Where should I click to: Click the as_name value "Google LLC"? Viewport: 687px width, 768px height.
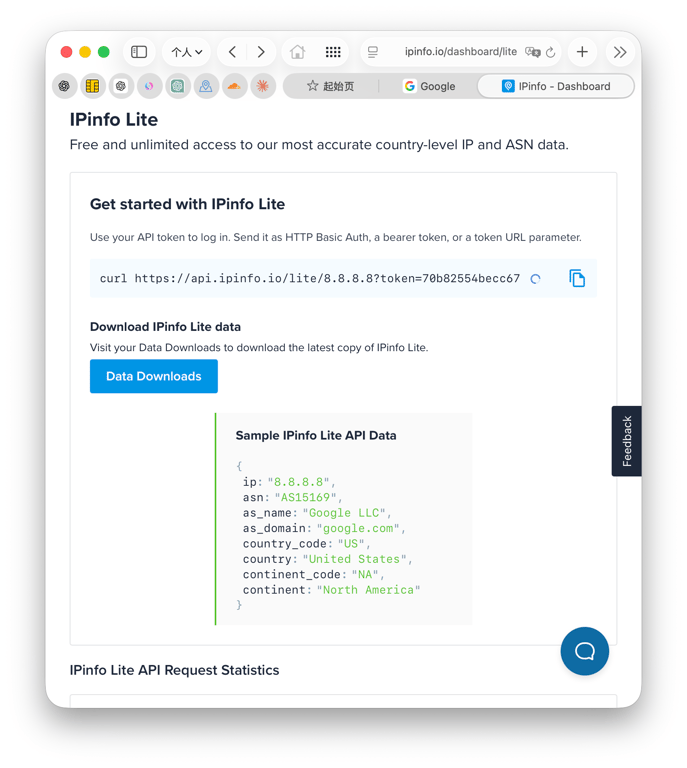[344, 513]
